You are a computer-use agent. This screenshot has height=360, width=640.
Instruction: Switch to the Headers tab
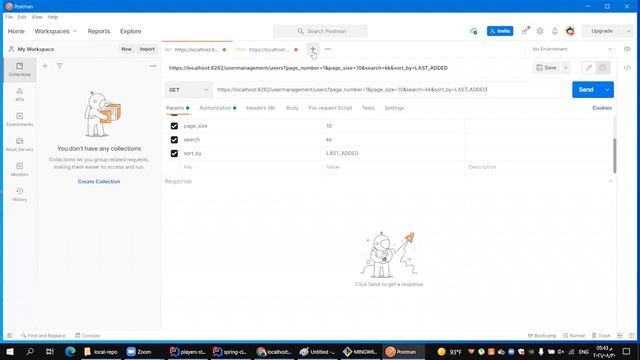pos(260,108)
